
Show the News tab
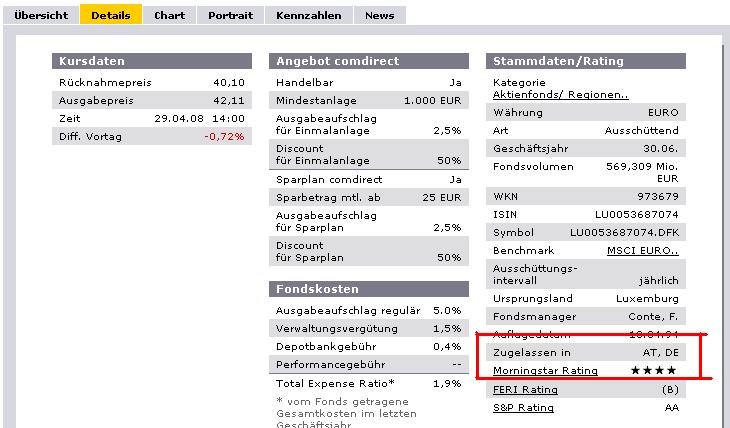[x=379, y=15]
